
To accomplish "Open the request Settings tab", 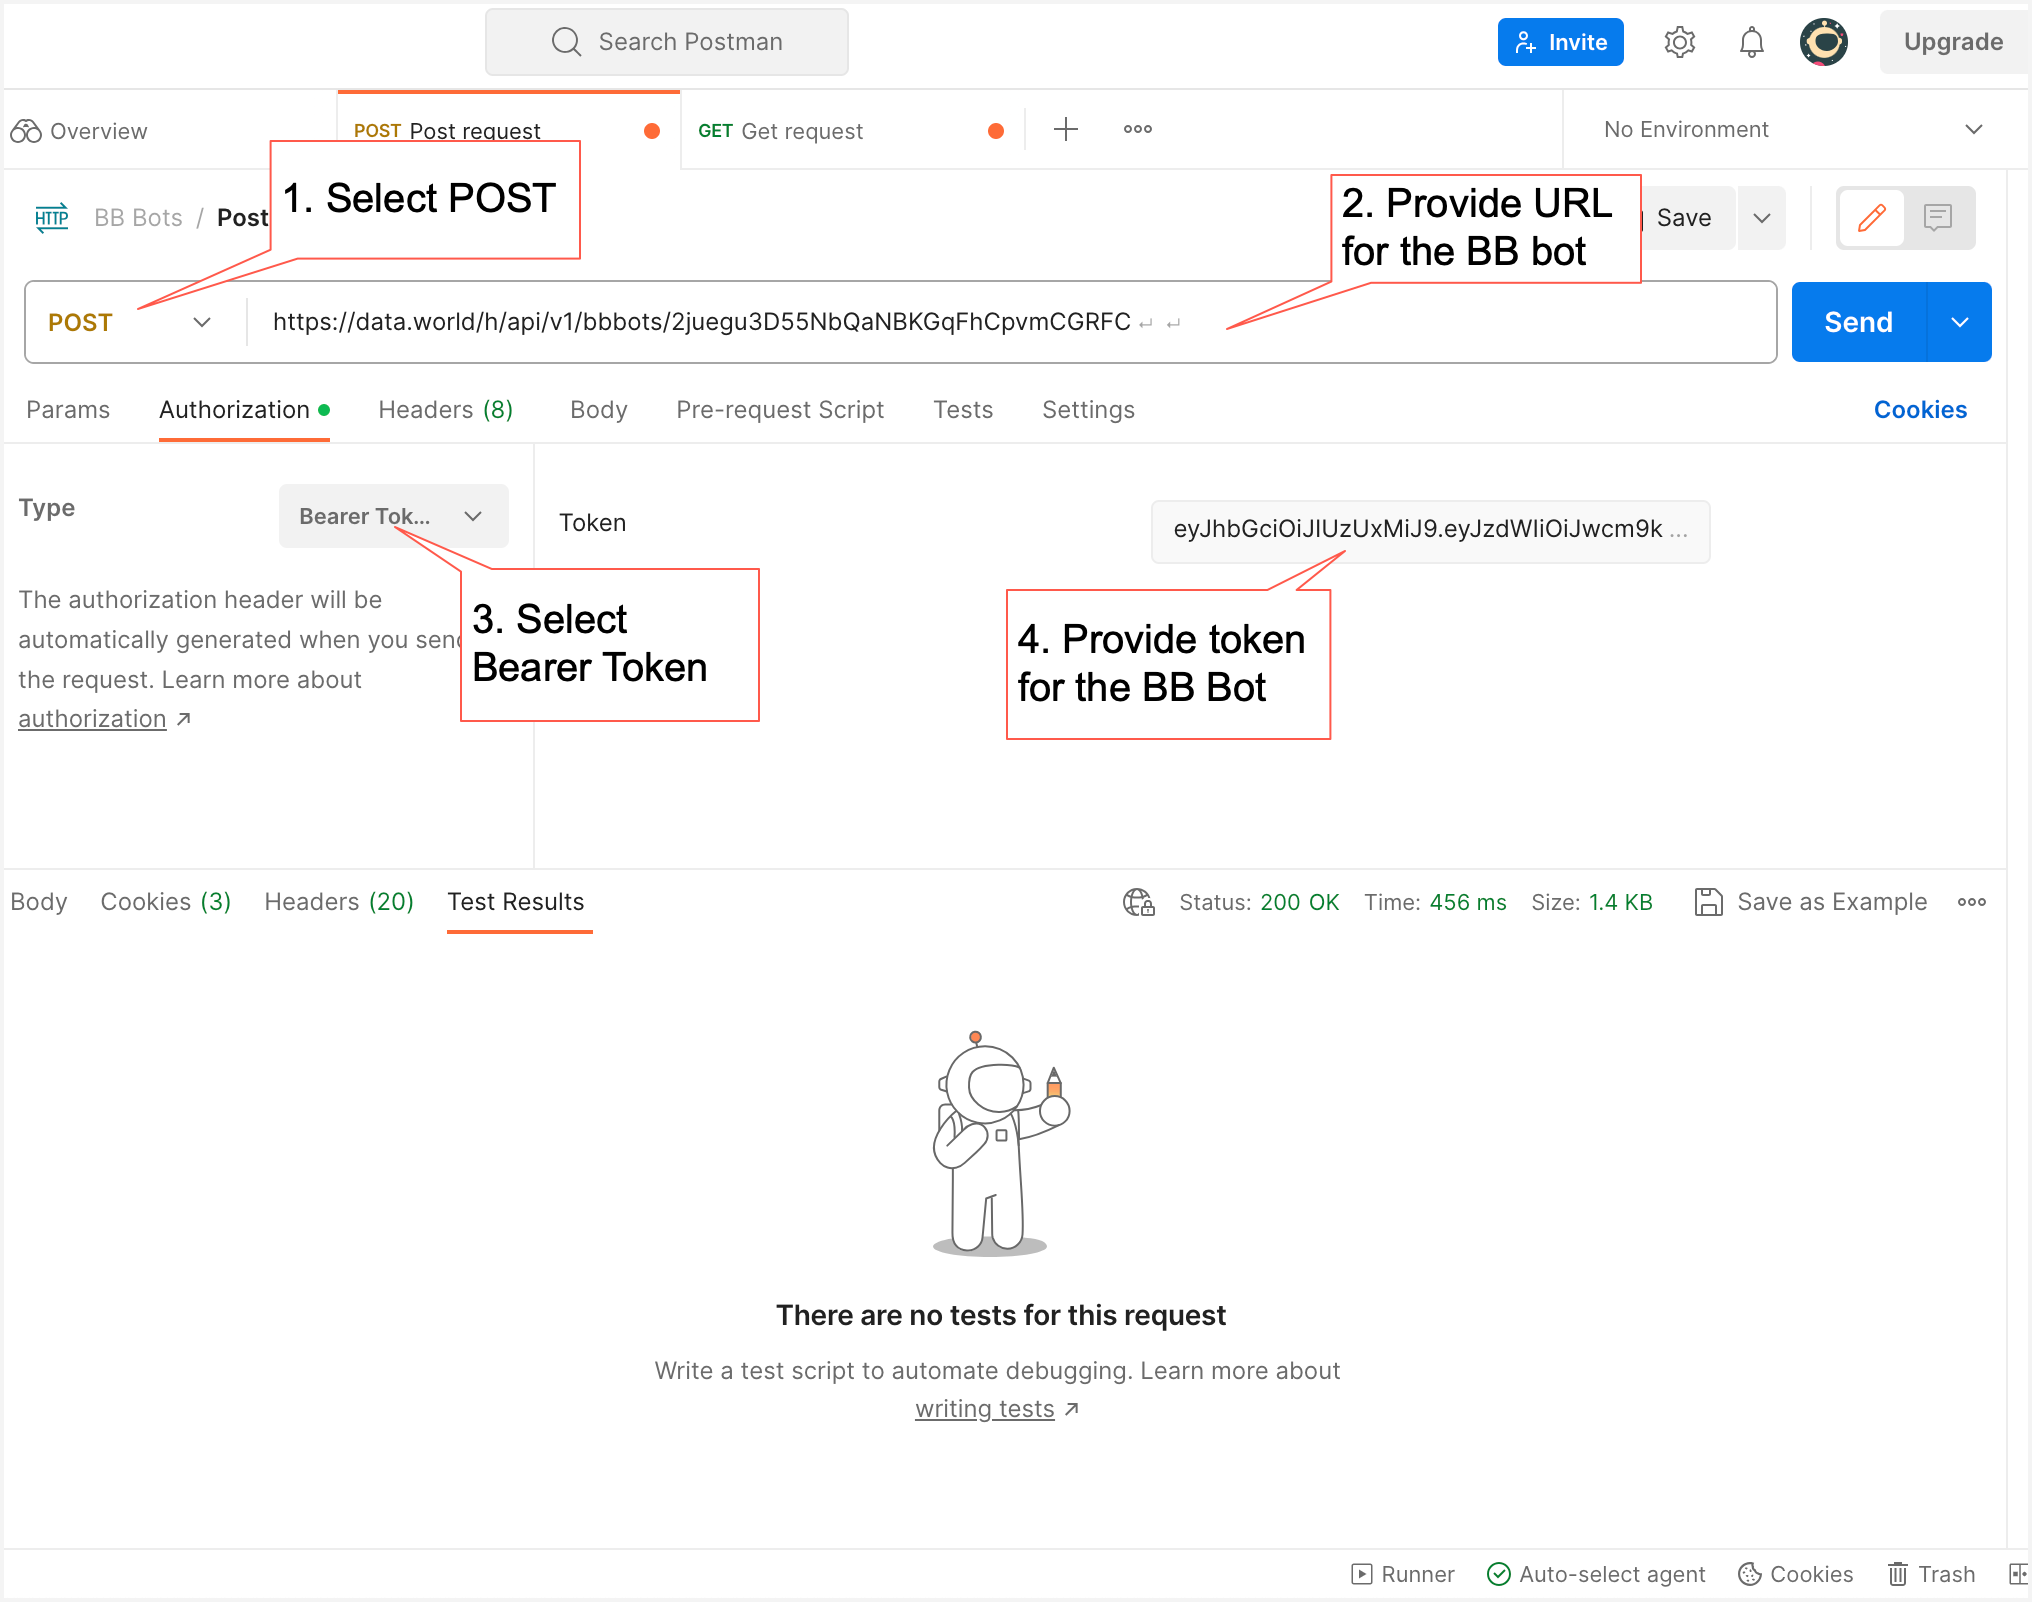I will (x=1088, y=410).
